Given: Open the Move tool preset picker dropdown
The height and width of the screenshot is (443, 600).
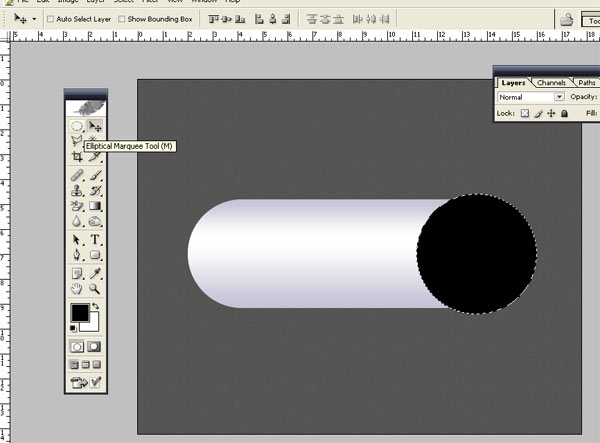Looking at the screenshot, I should coord(34,19).
